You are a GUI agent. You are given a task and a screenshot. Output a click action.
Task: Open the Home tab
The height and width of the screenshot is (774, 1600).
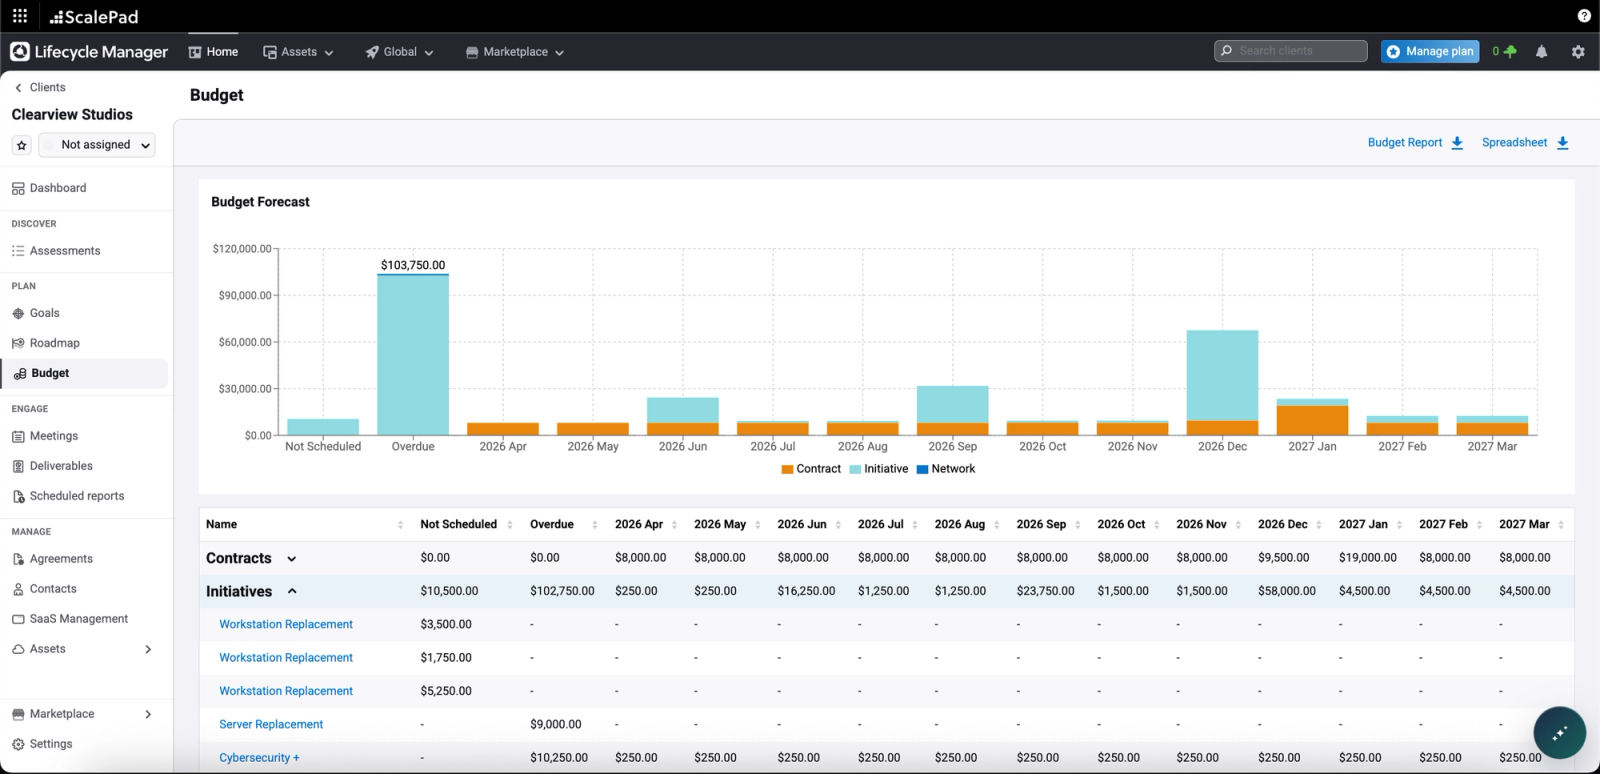coord(214,52)
